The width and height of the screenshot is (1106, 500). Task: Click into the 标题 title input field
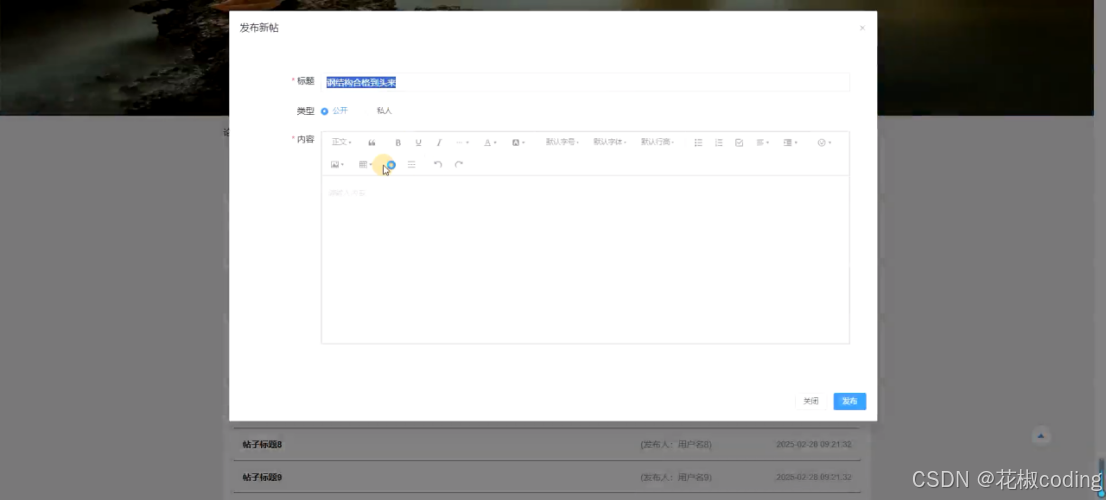point(585,83)
